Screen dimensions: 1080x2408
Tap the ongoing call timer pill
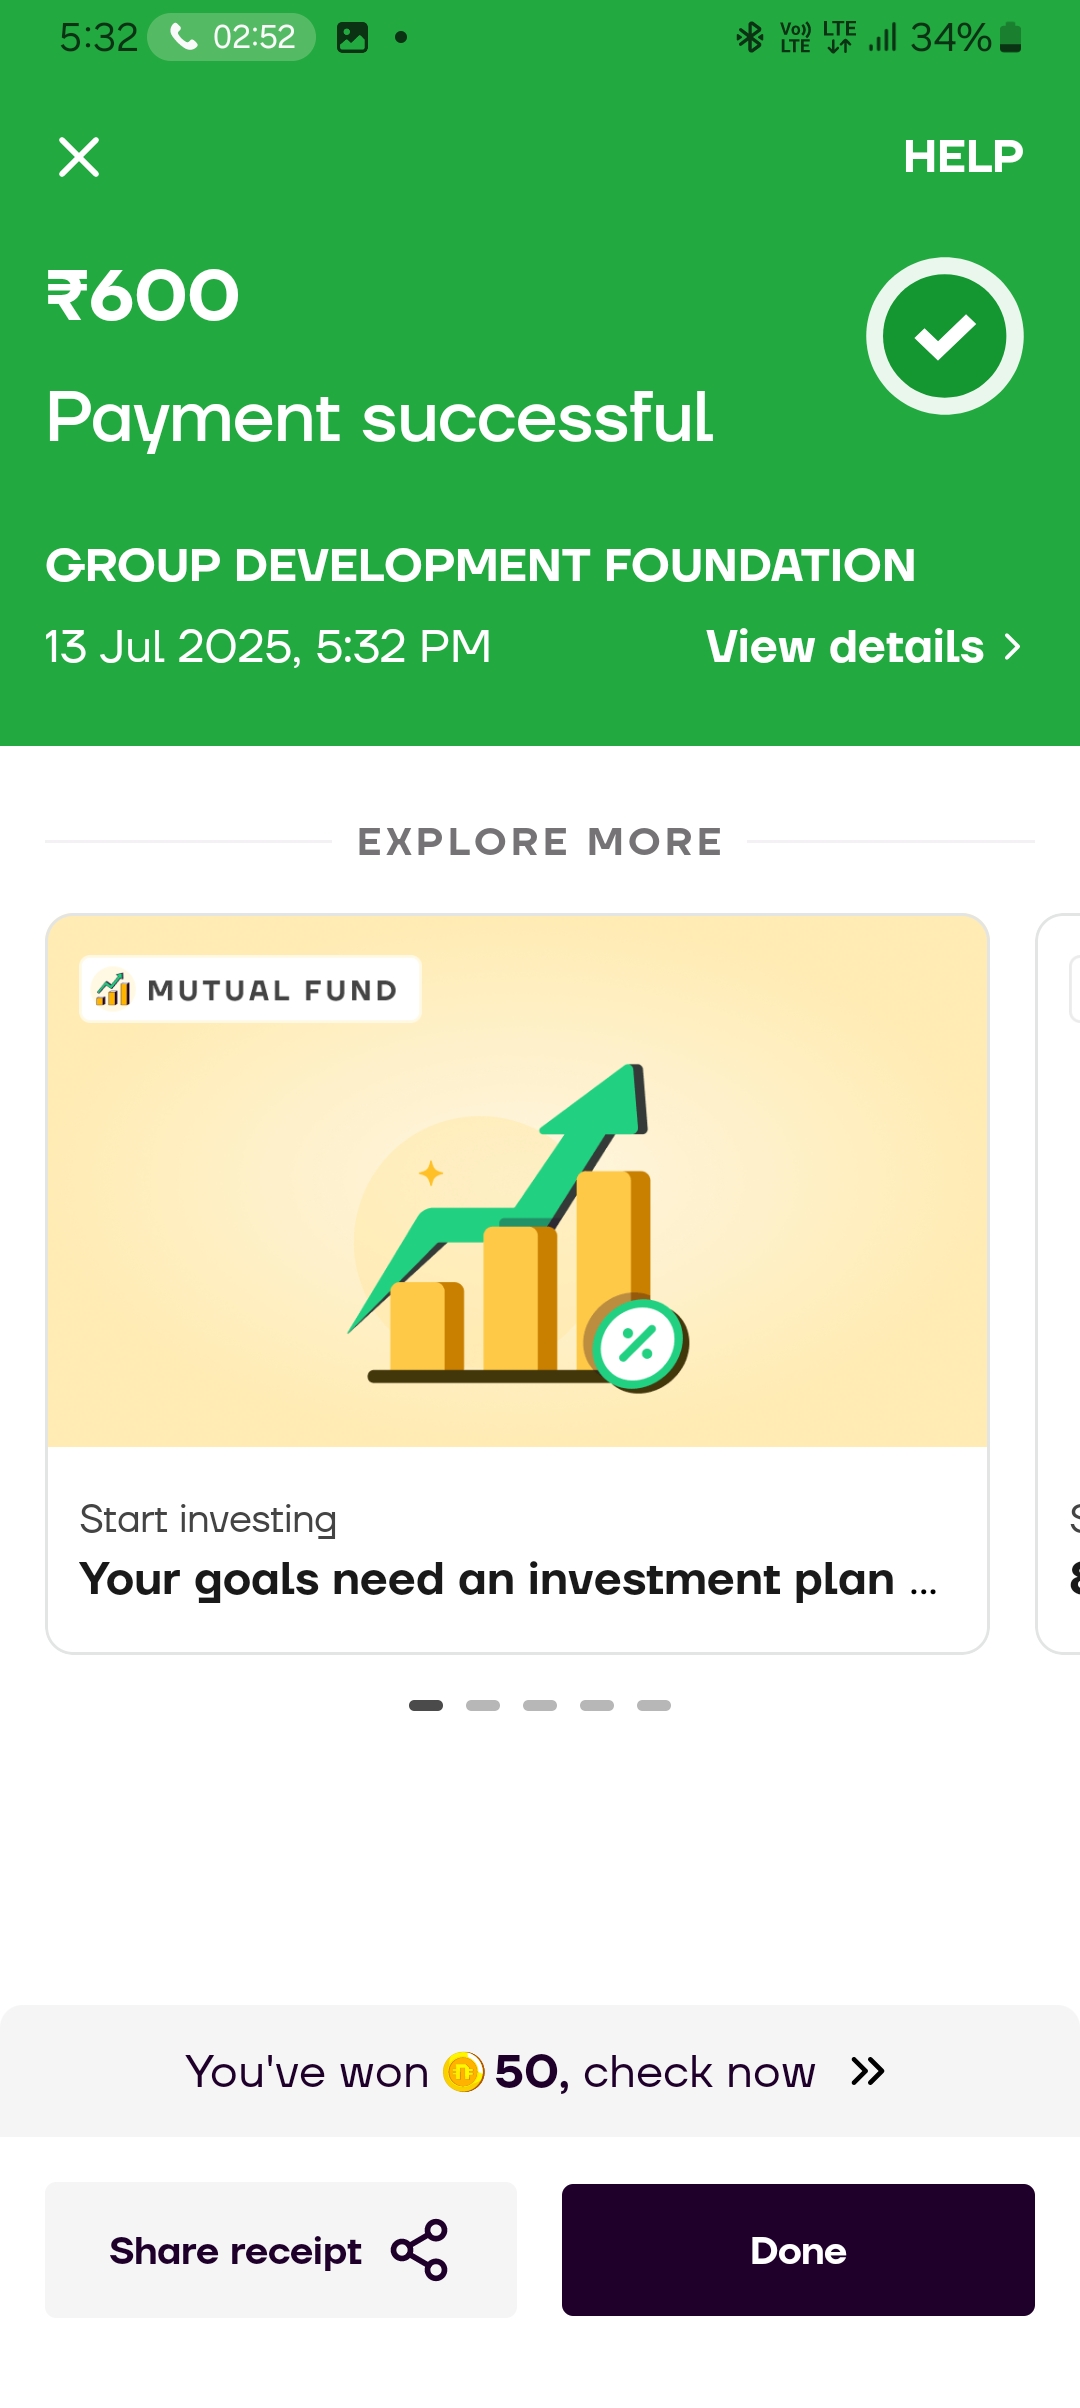[232, 38]
